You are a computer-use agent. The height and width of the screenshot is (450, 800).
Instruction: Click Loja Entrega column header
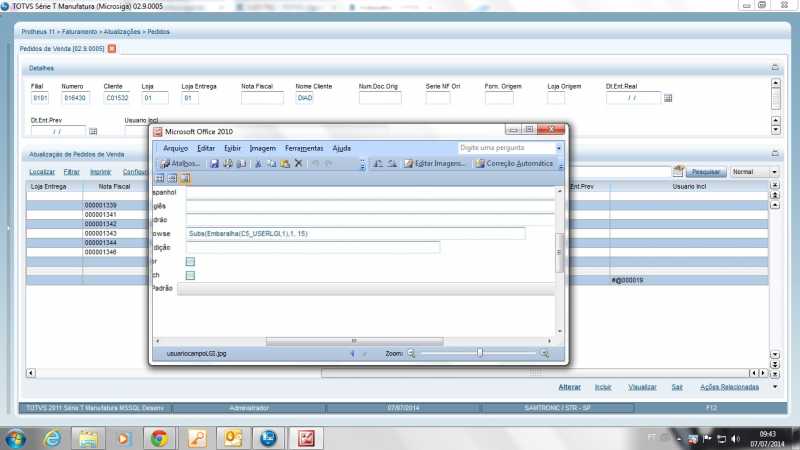pos(54,187)
